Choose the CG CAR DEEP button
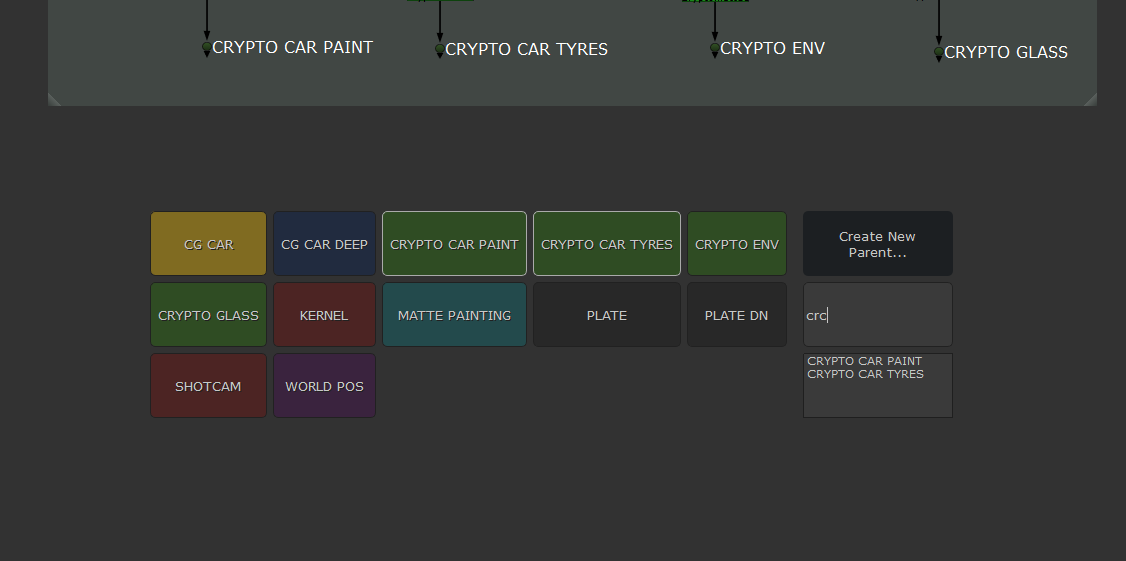 click(324, 244)
